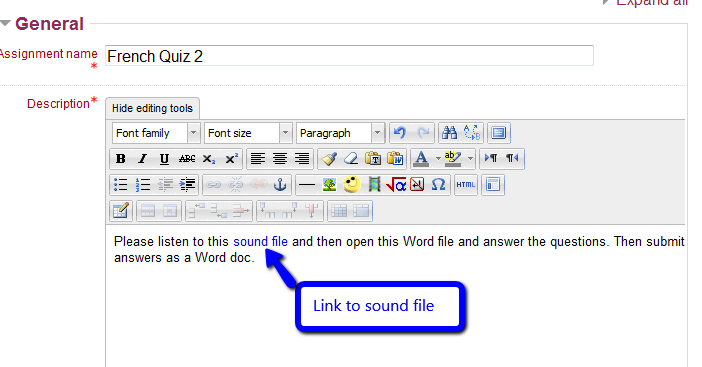Open the Font size dropdown

[x=248, y=133]
